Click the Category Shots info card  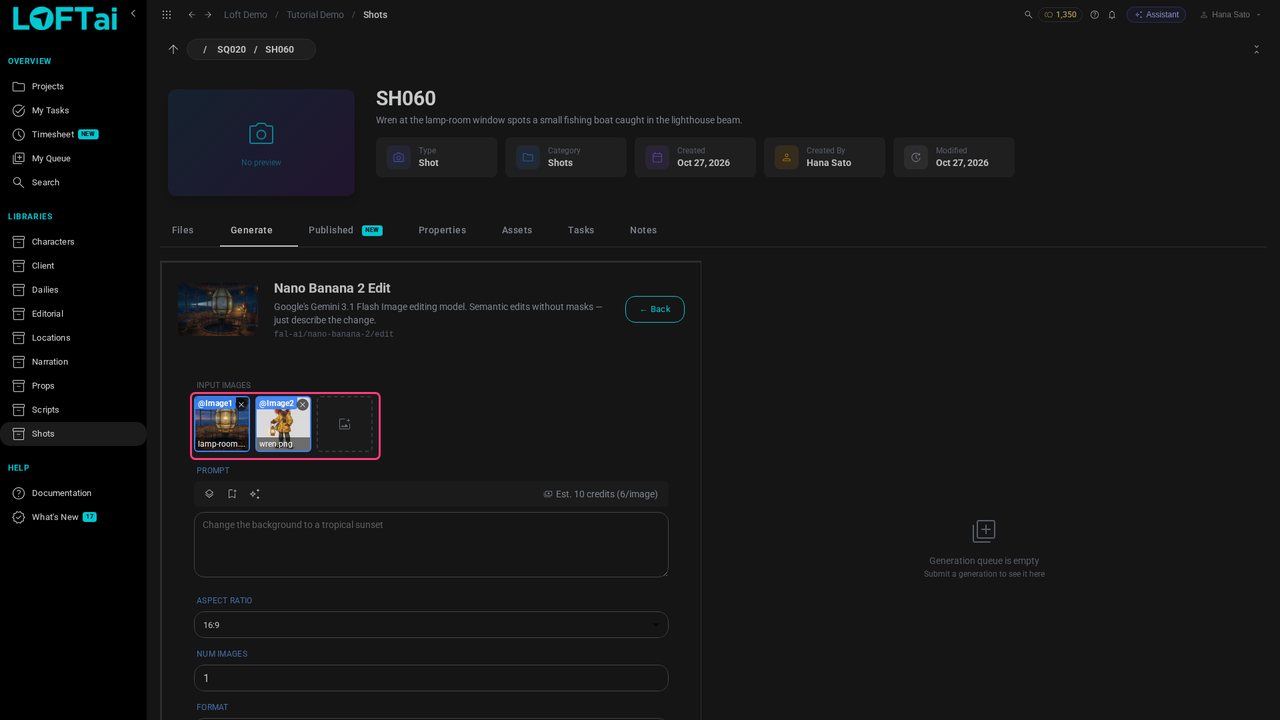[x=566, y=157]
